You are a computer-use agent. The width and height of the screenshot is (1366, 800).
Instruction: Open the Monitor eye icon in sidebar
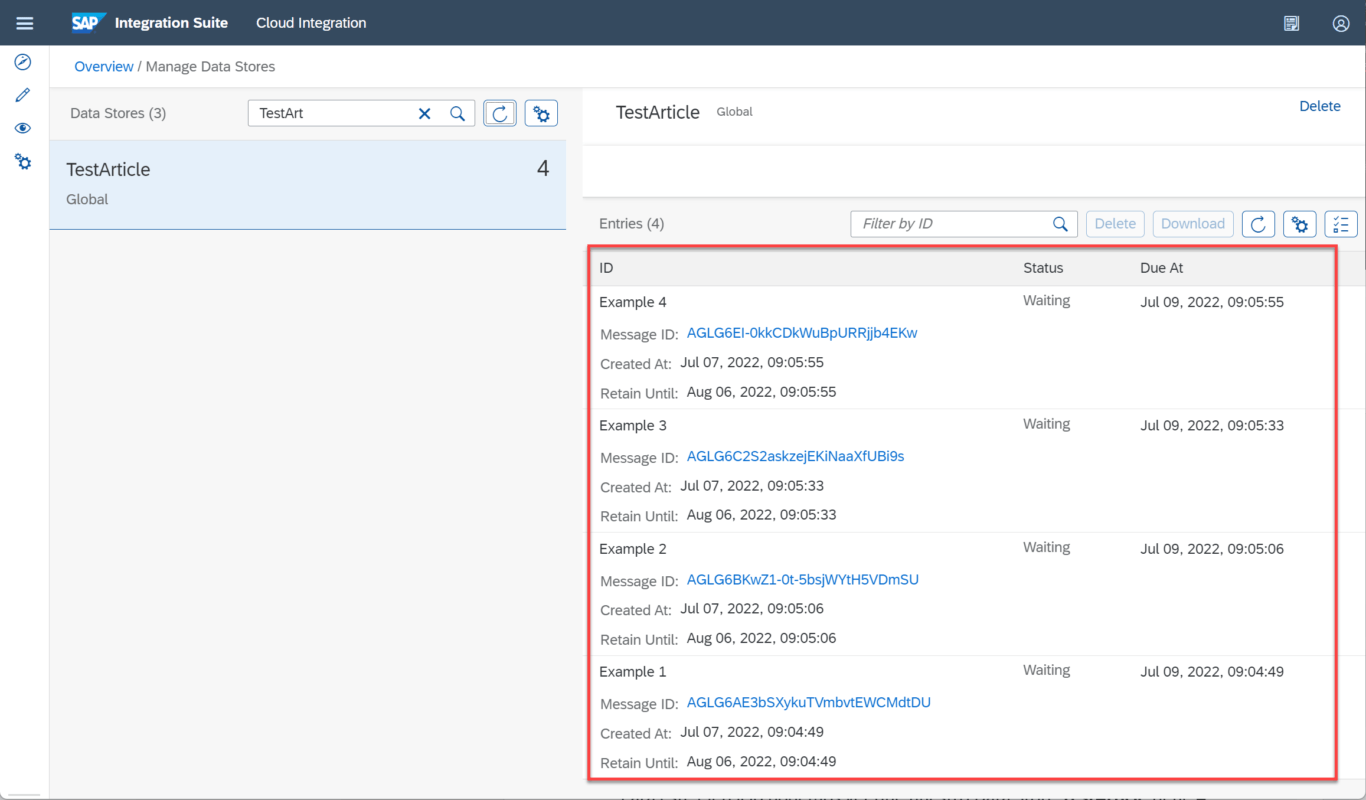(23, 128)
